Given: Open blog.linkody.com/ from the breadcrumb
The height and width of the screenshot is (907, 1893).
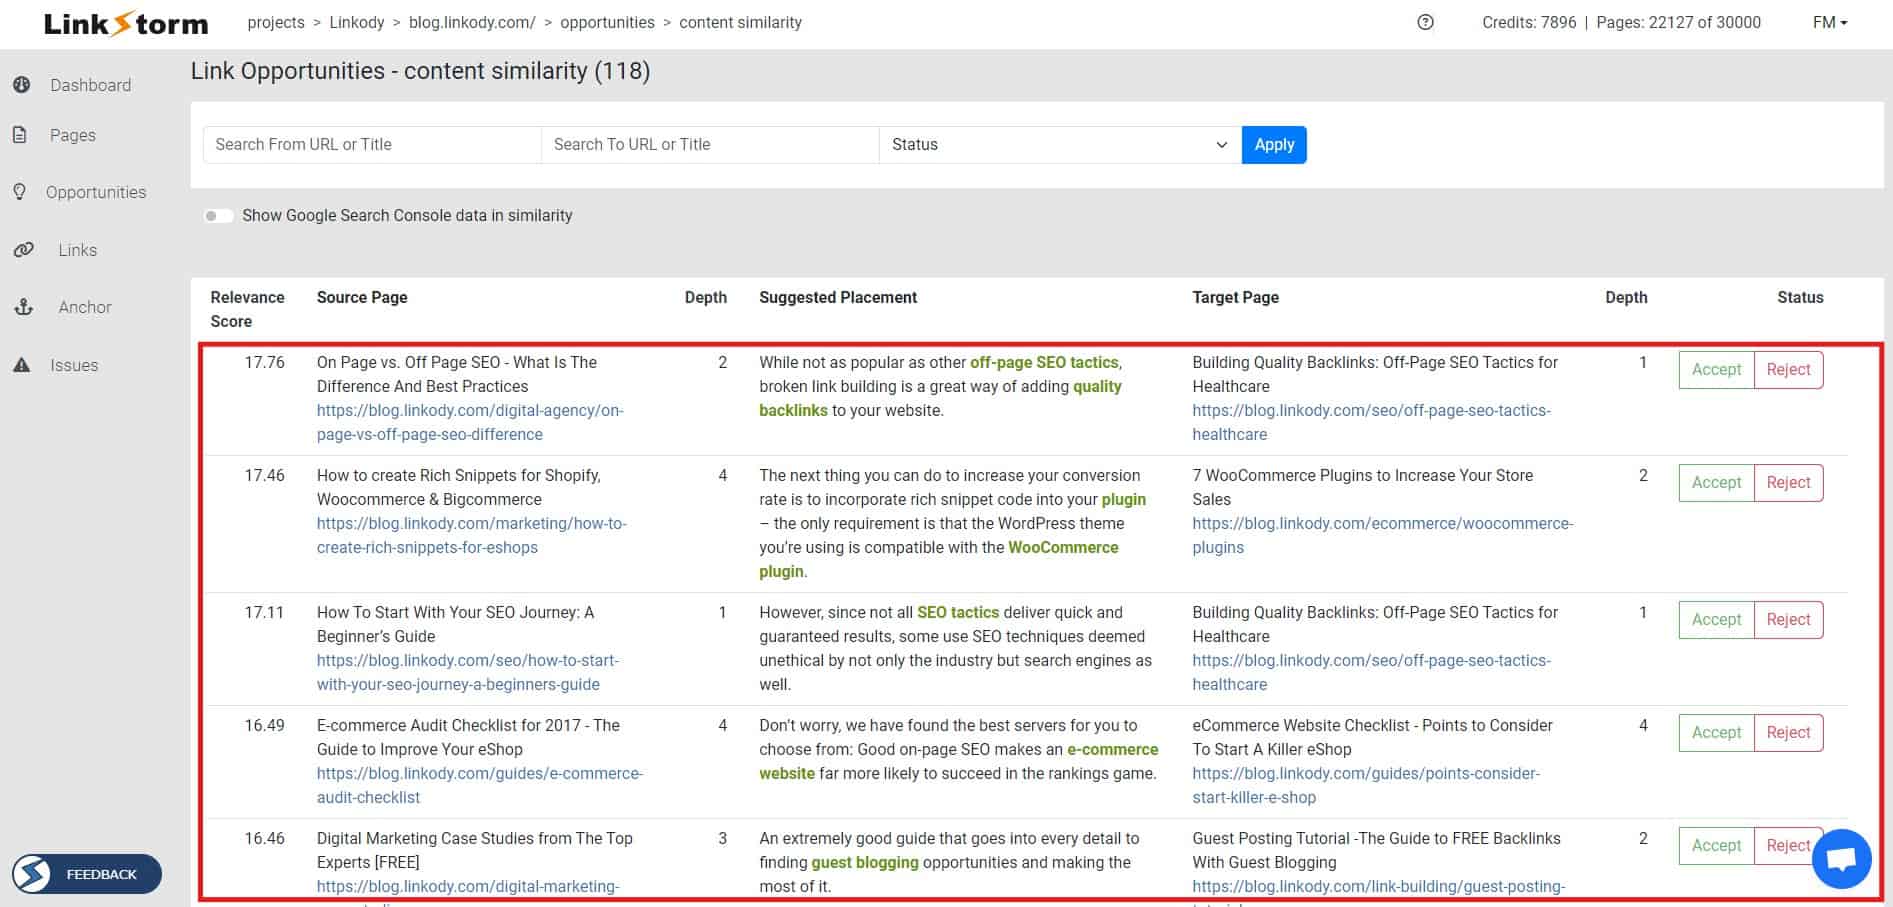Looking at the screenshot, I should (470, 22).
